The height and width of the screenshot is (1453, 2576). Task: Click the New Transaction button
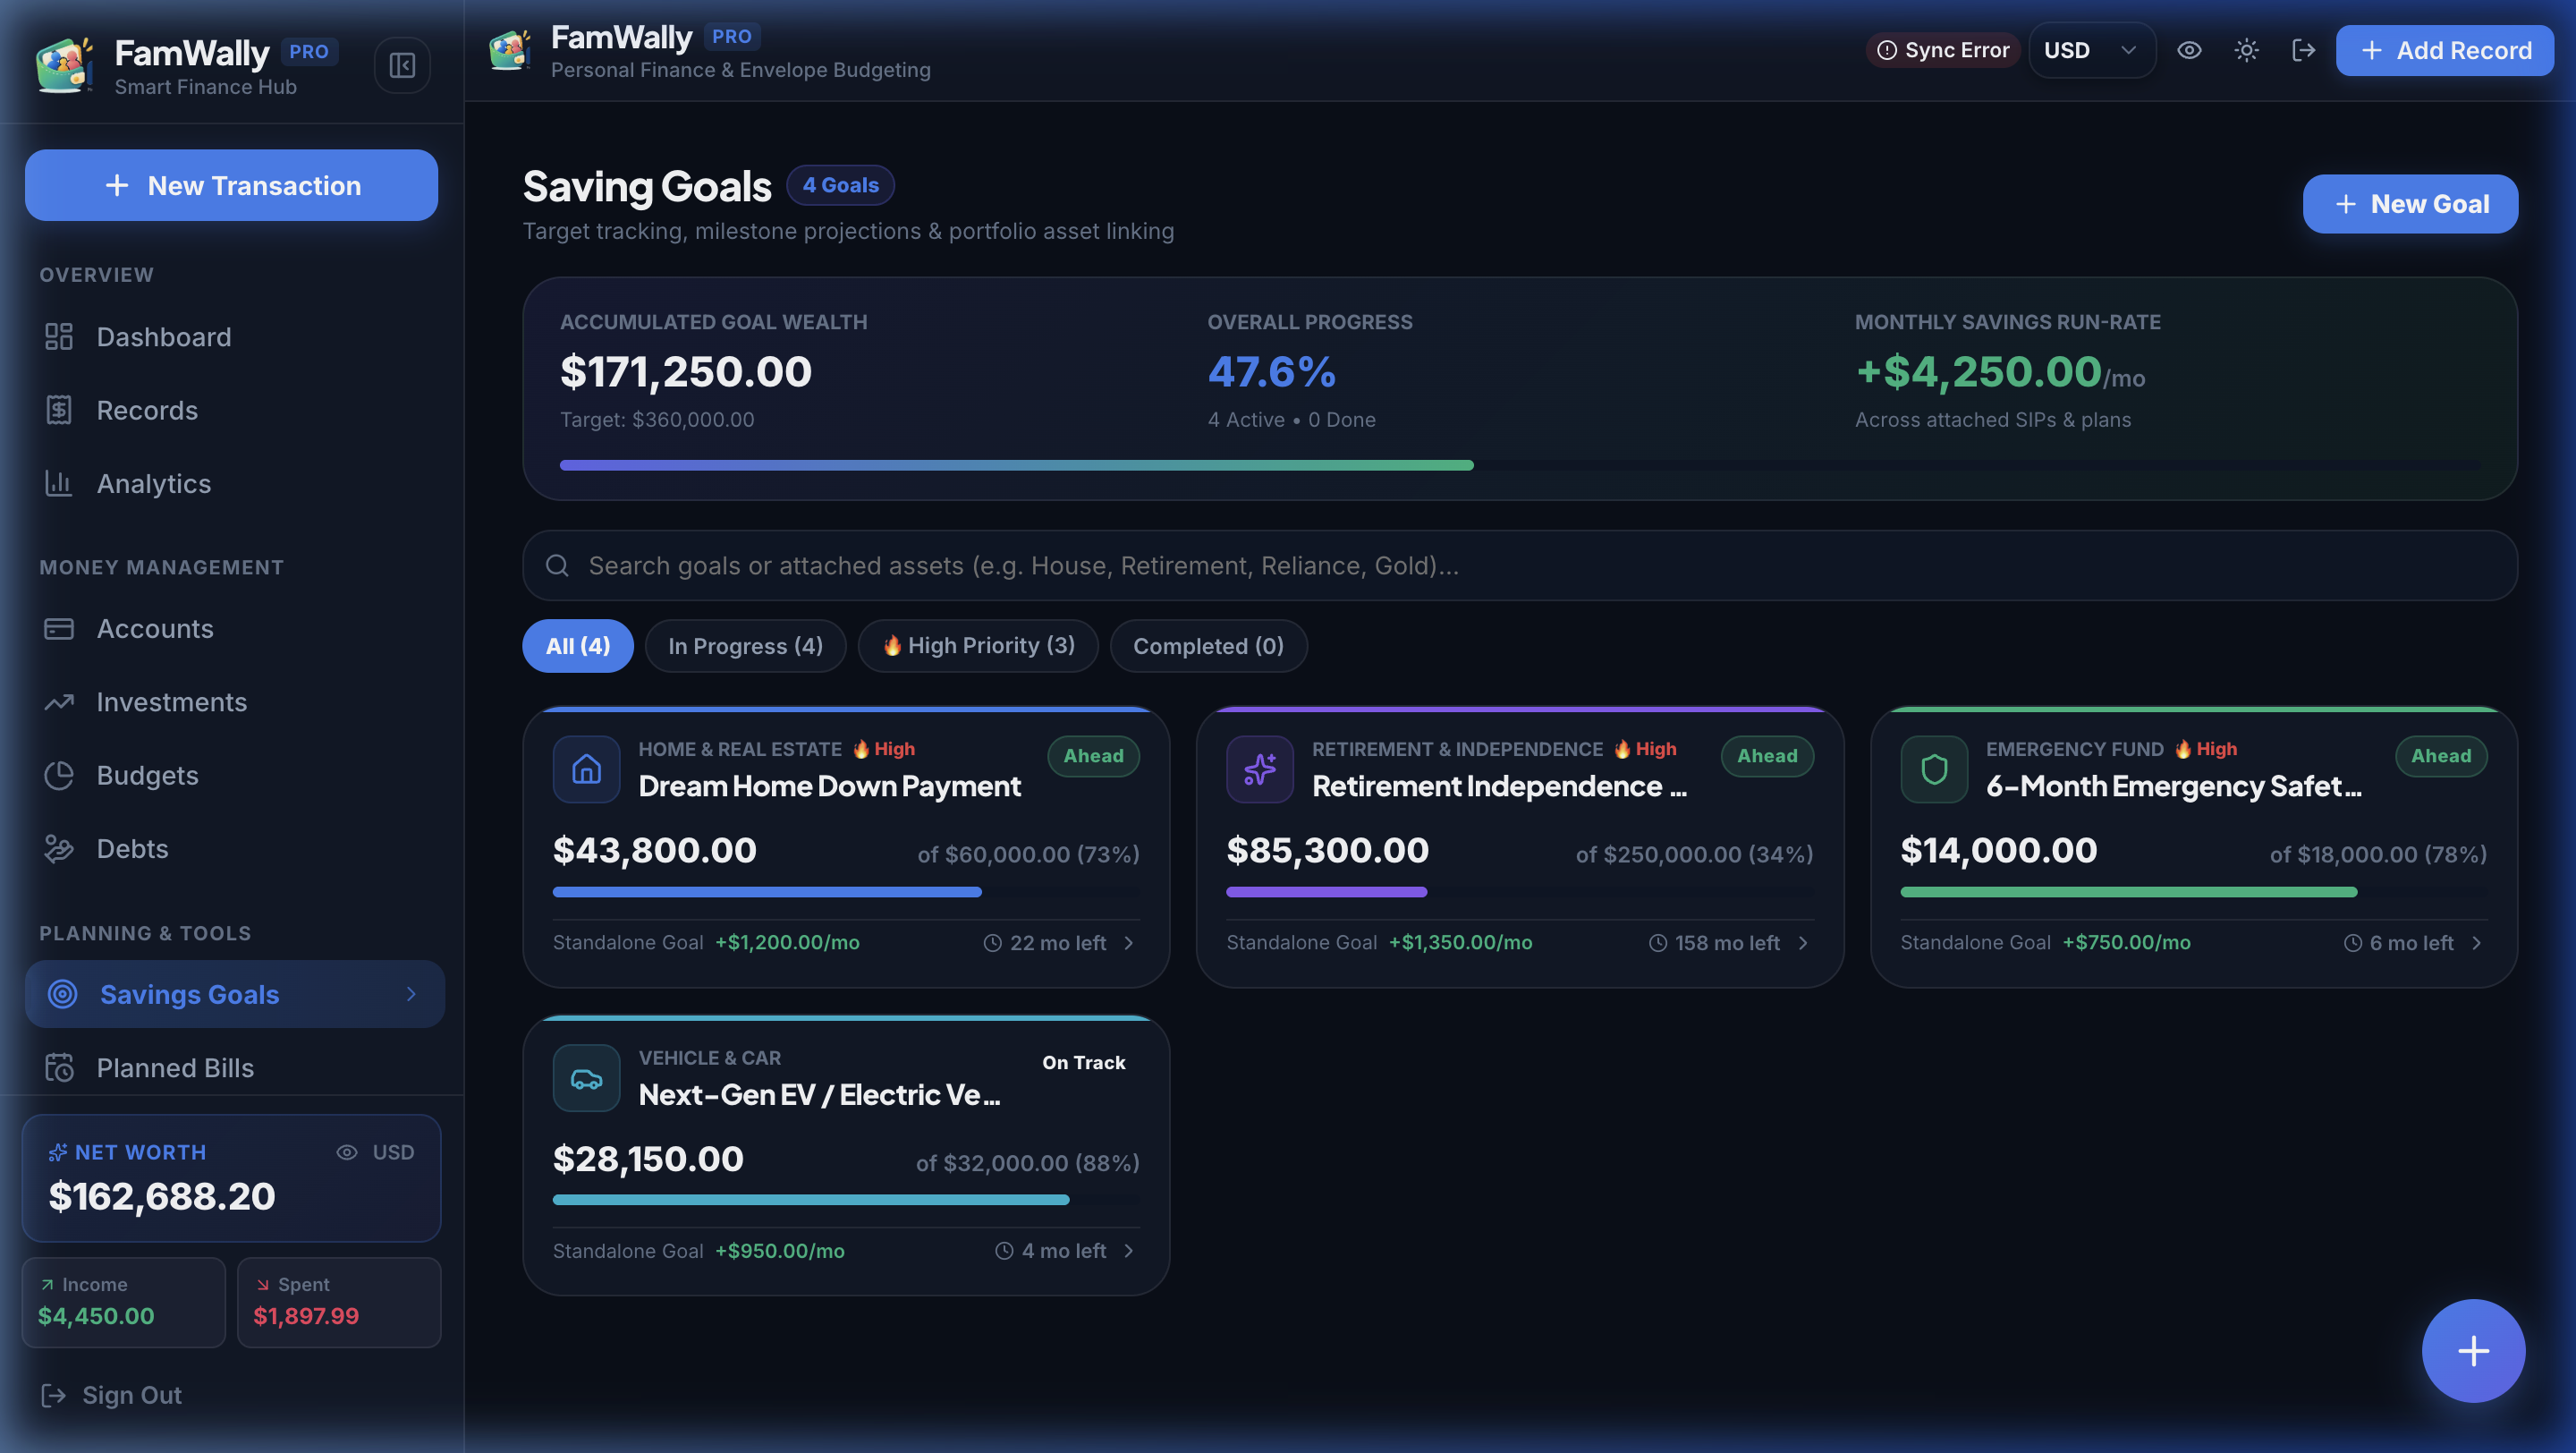231,185
